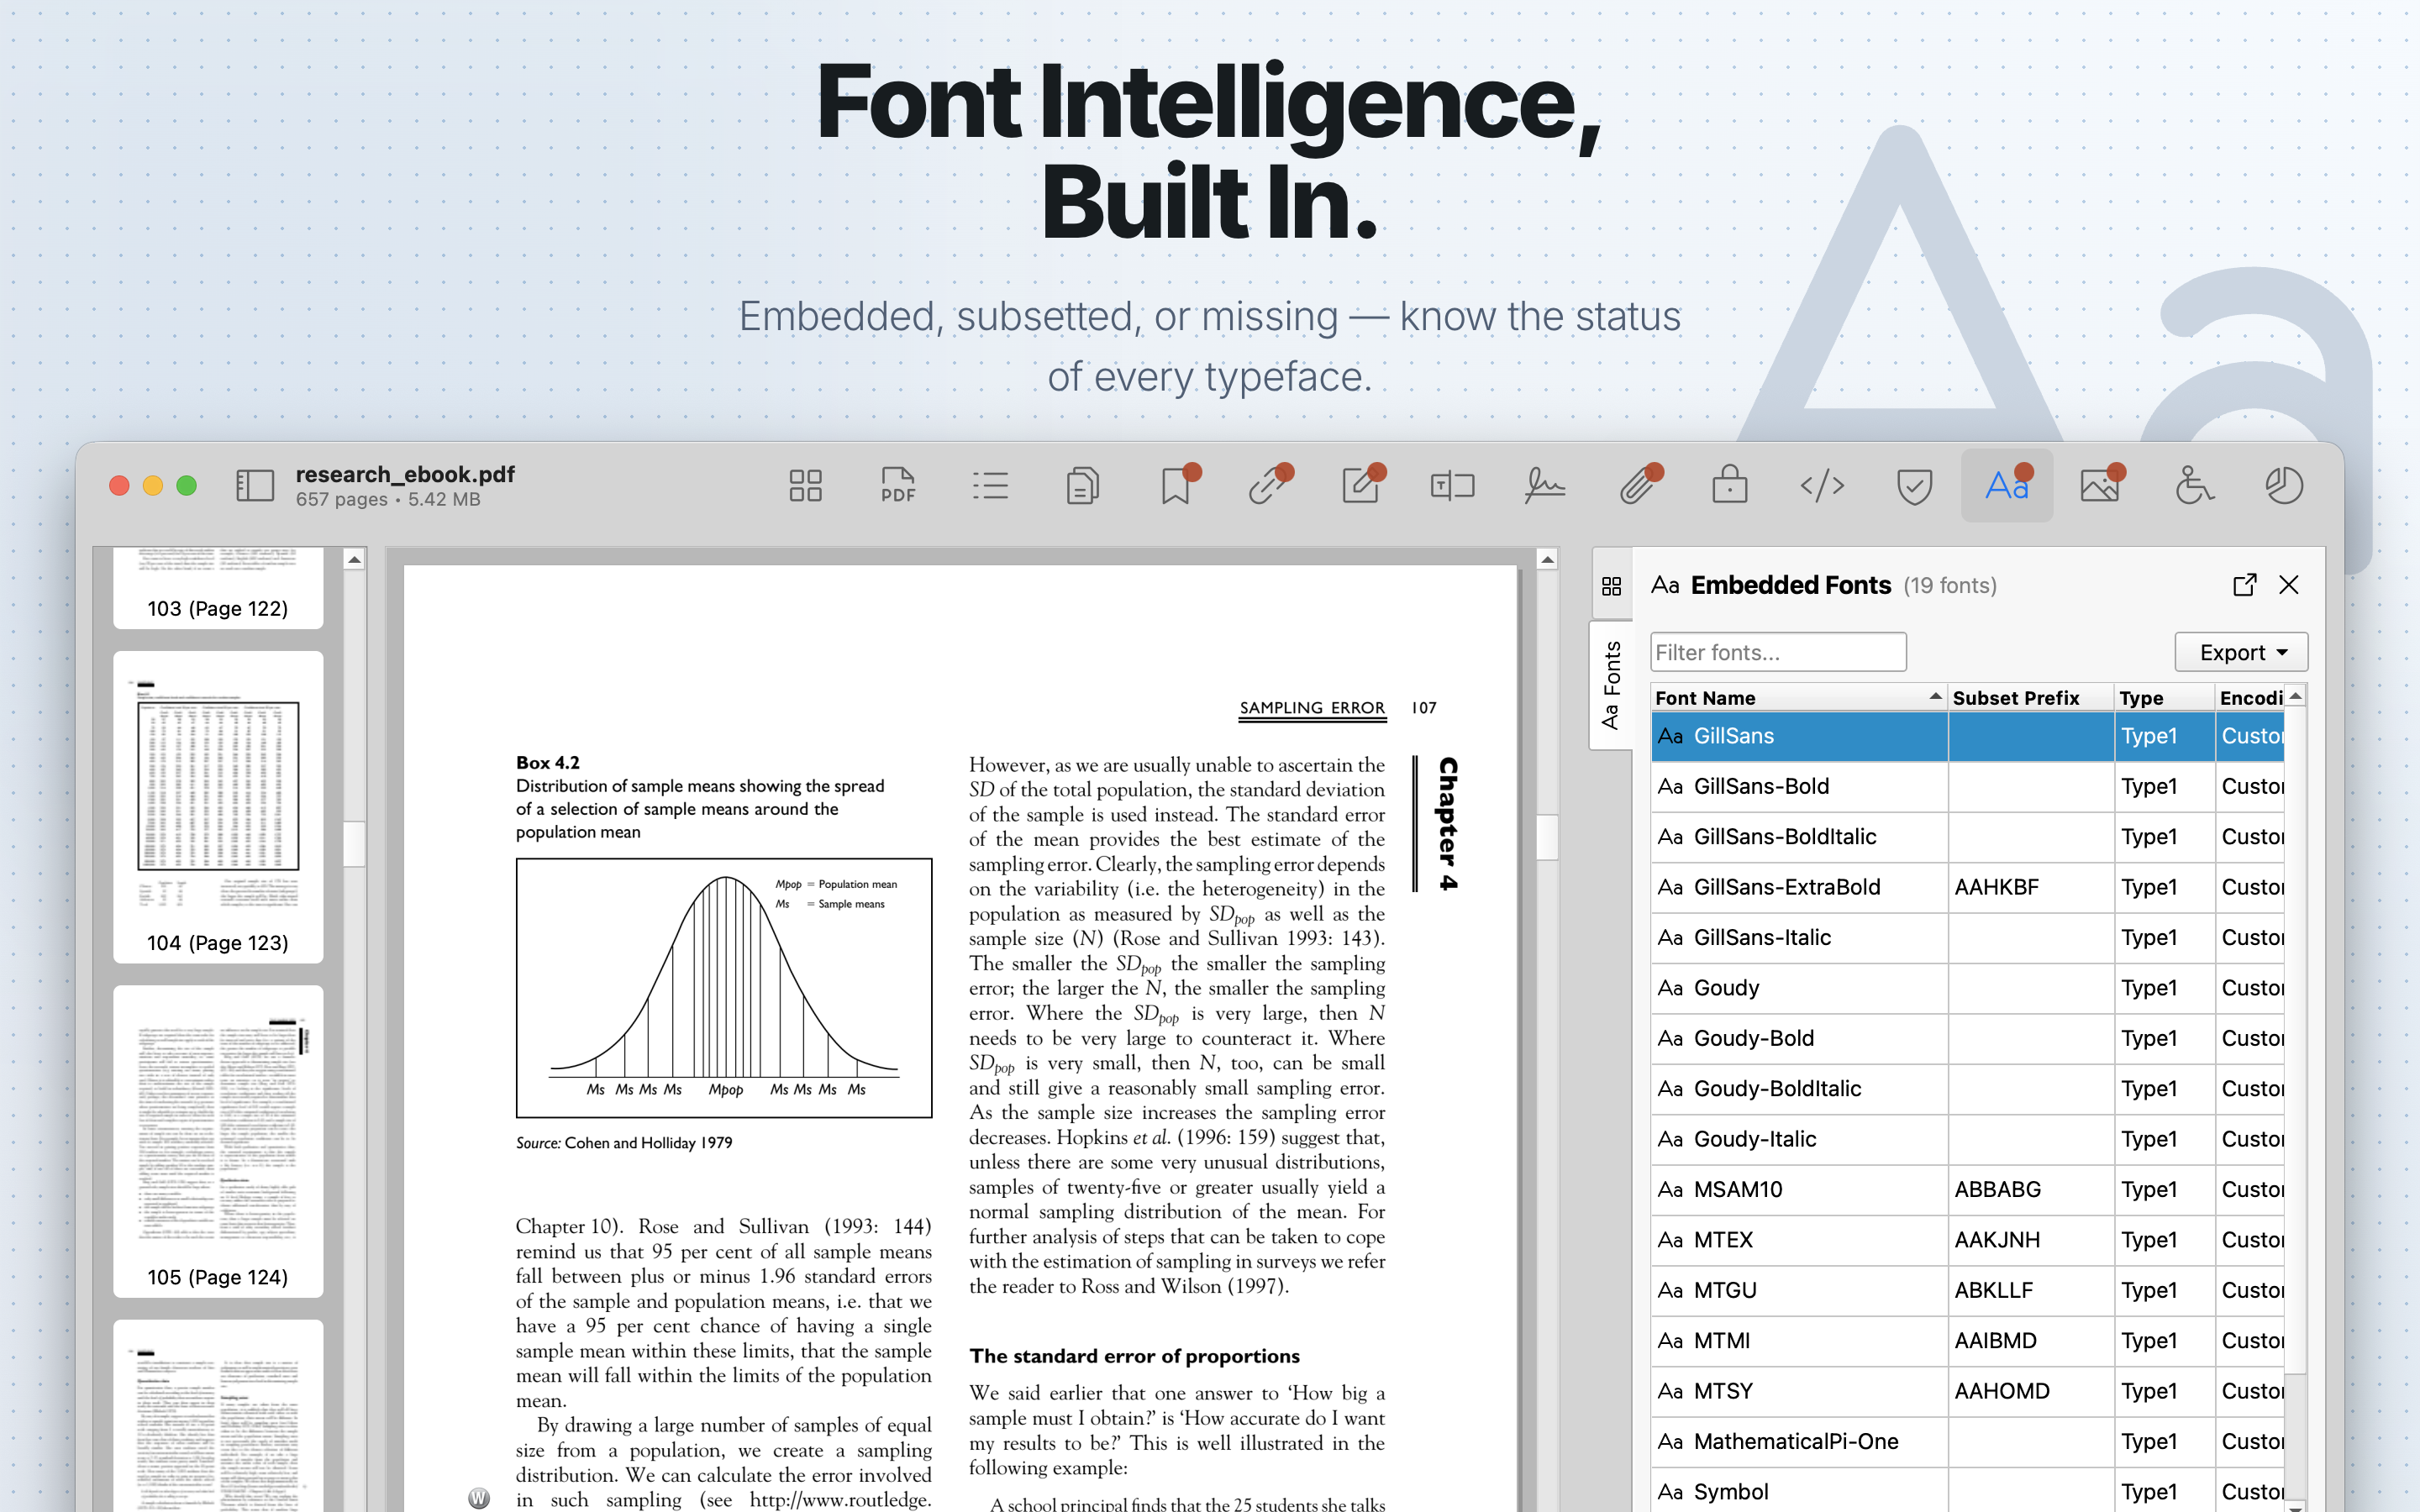Click 'The standard error of proportions' heading
Image resolution: width=2420 pixels, height=1512 pixels.
(x=1134, y=1356)
